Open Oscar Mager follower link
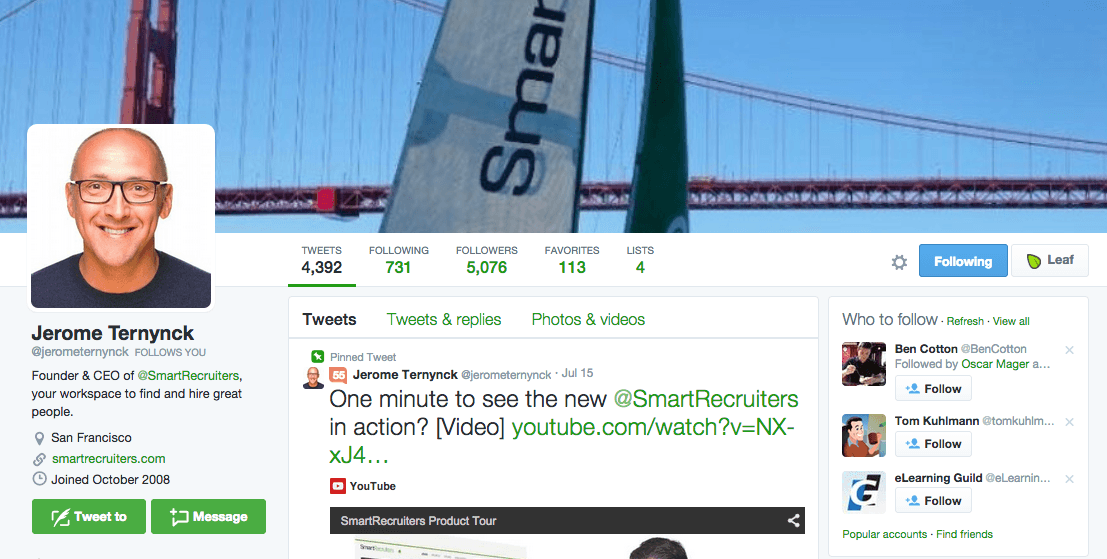The width and height of the screenshot is (1107, 559). click(995, 364)
